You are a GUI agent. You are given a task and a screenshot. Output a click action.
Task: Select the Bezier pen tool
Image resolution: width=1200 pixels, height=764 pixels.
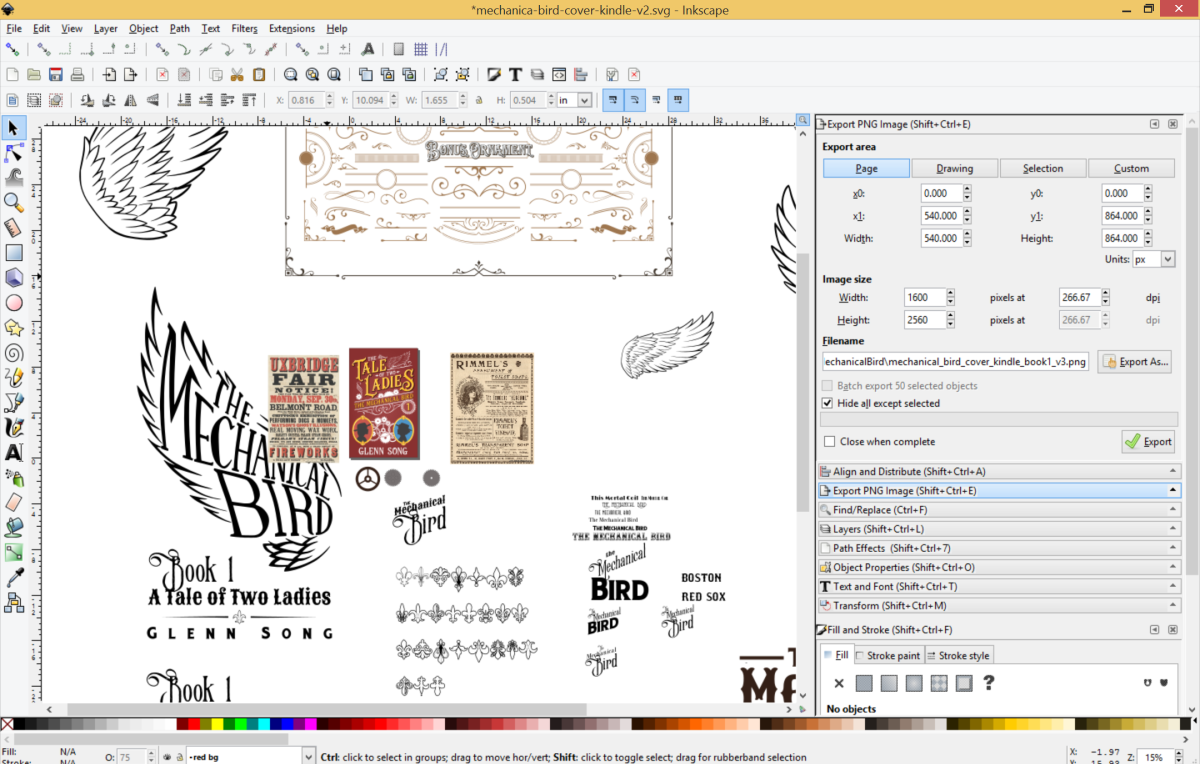[x=14, y=403]
